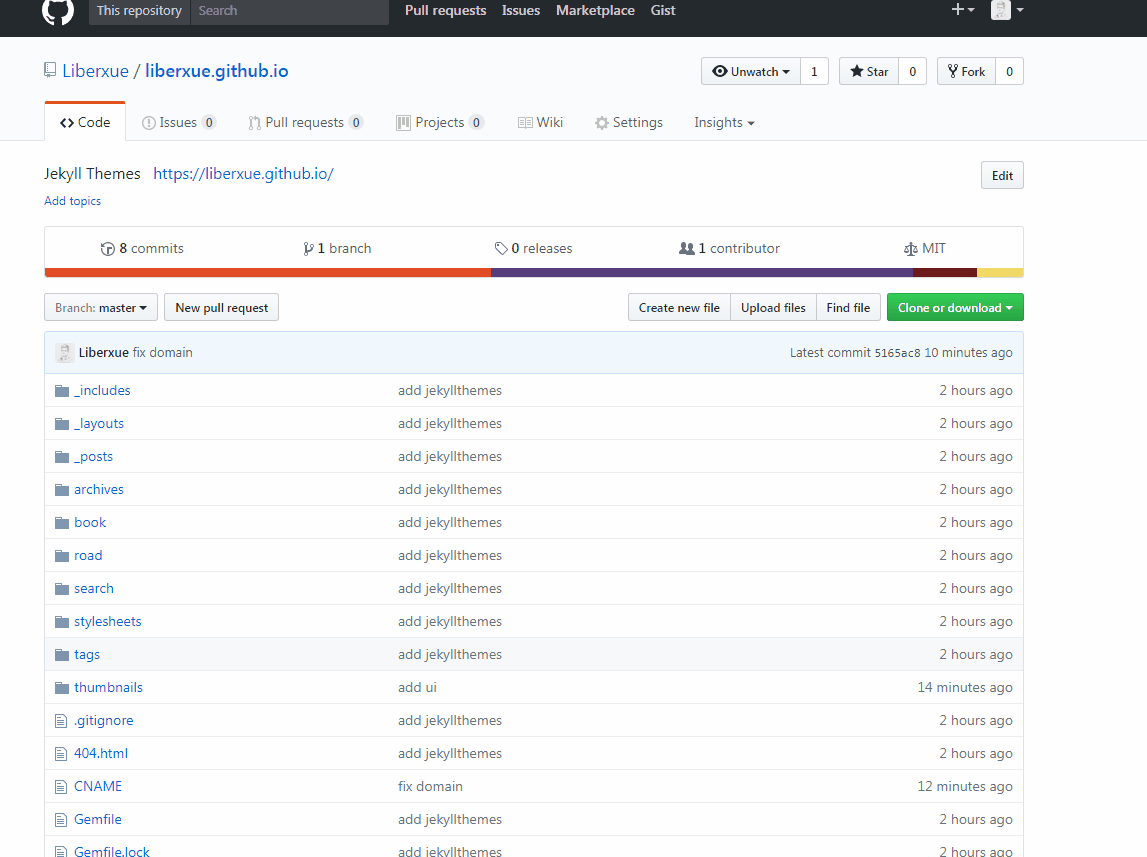This screenshot has height=857, width=1147.
Task: Open the plus create-new menu
Action: click(963, 10)
